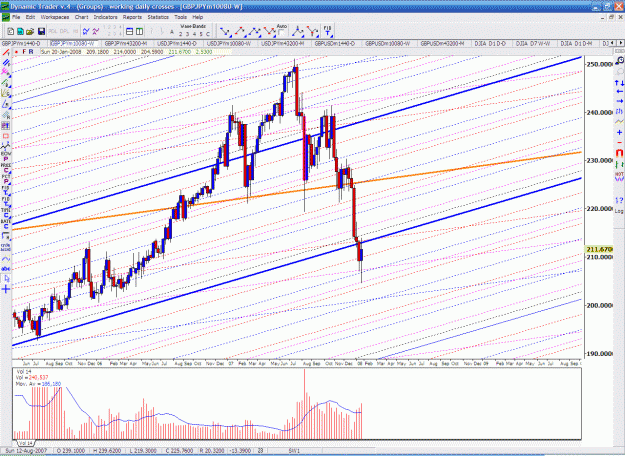Click the F button in chart header

pos(24,52)
